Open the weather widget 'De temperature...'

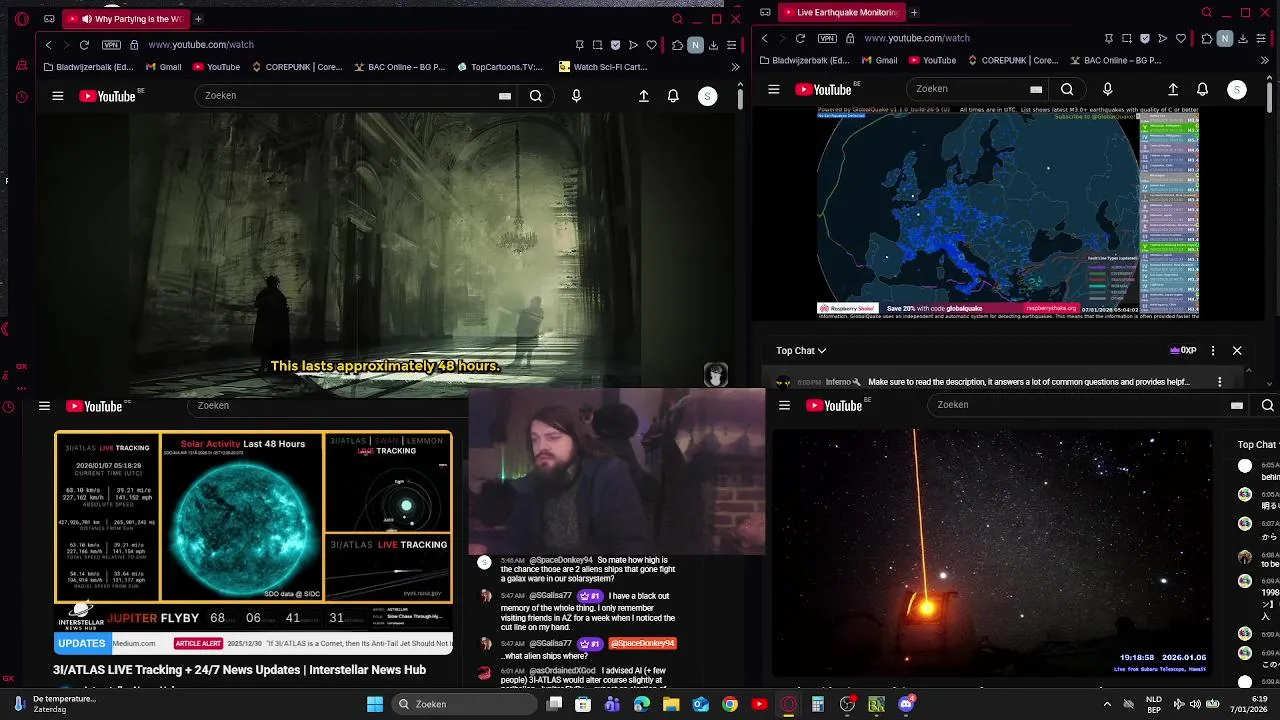point(55,704)
